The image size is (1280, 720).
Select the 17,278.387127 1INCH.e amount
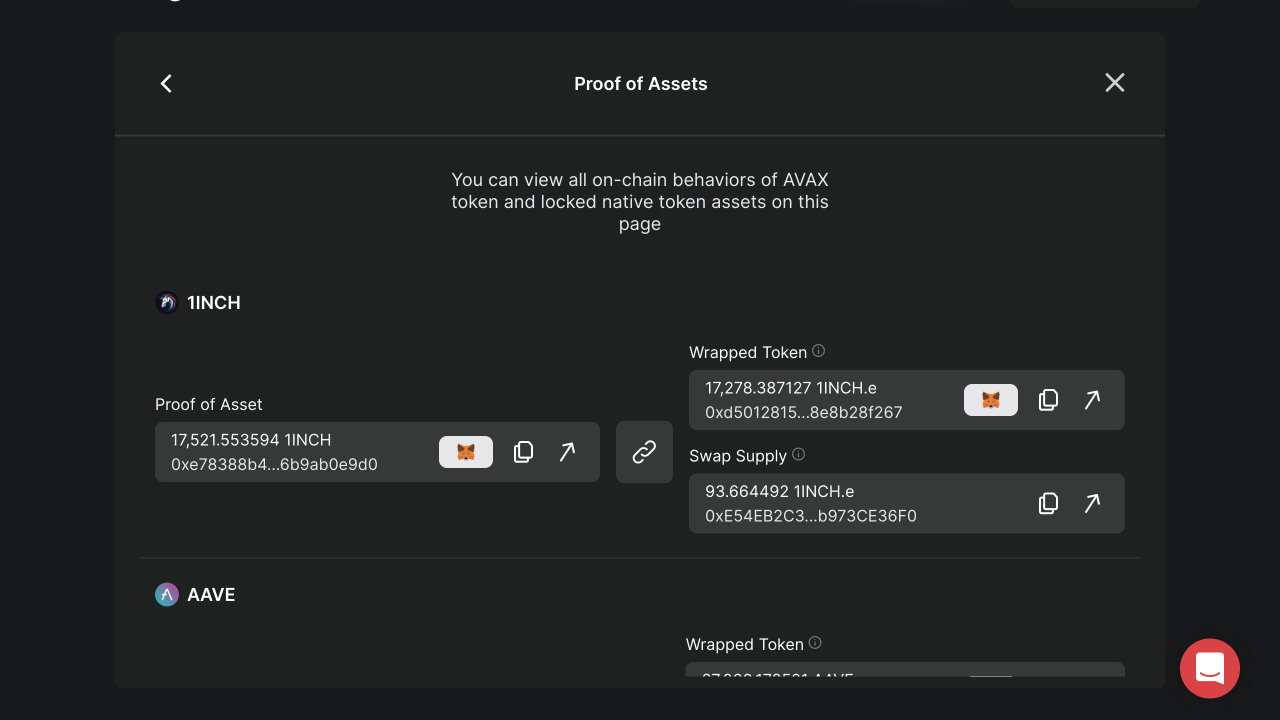point(791,388)
